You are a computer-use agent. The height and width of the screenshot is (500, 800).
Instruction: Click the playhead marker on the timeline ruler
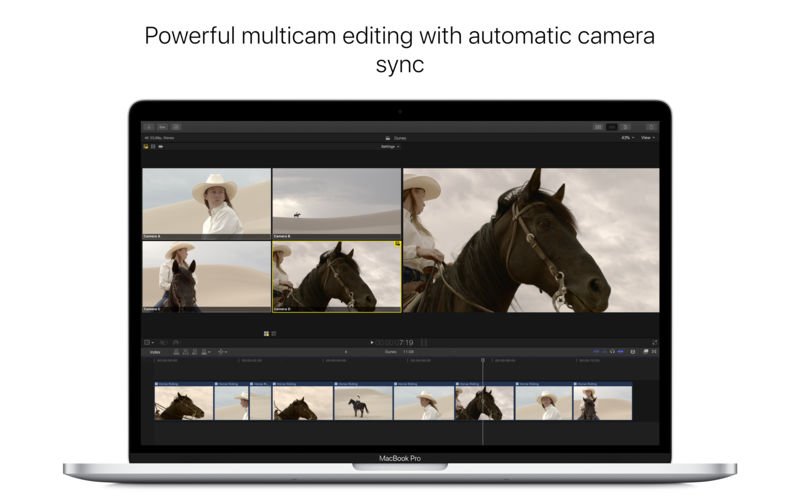(x=483, y=360)
